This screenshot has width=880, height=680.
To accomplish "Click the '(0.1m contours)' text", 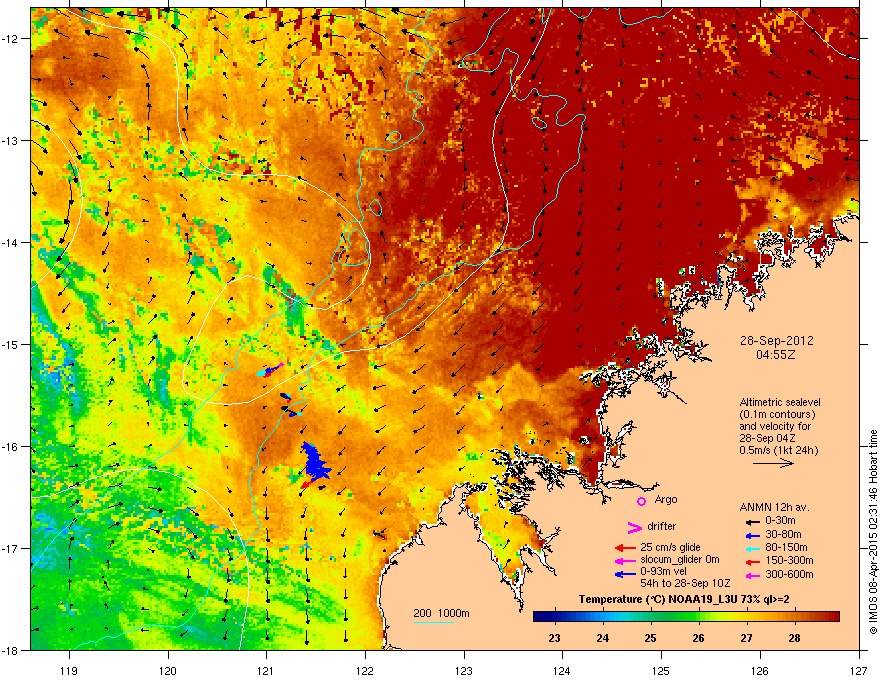I will click(x=777, y=415).
